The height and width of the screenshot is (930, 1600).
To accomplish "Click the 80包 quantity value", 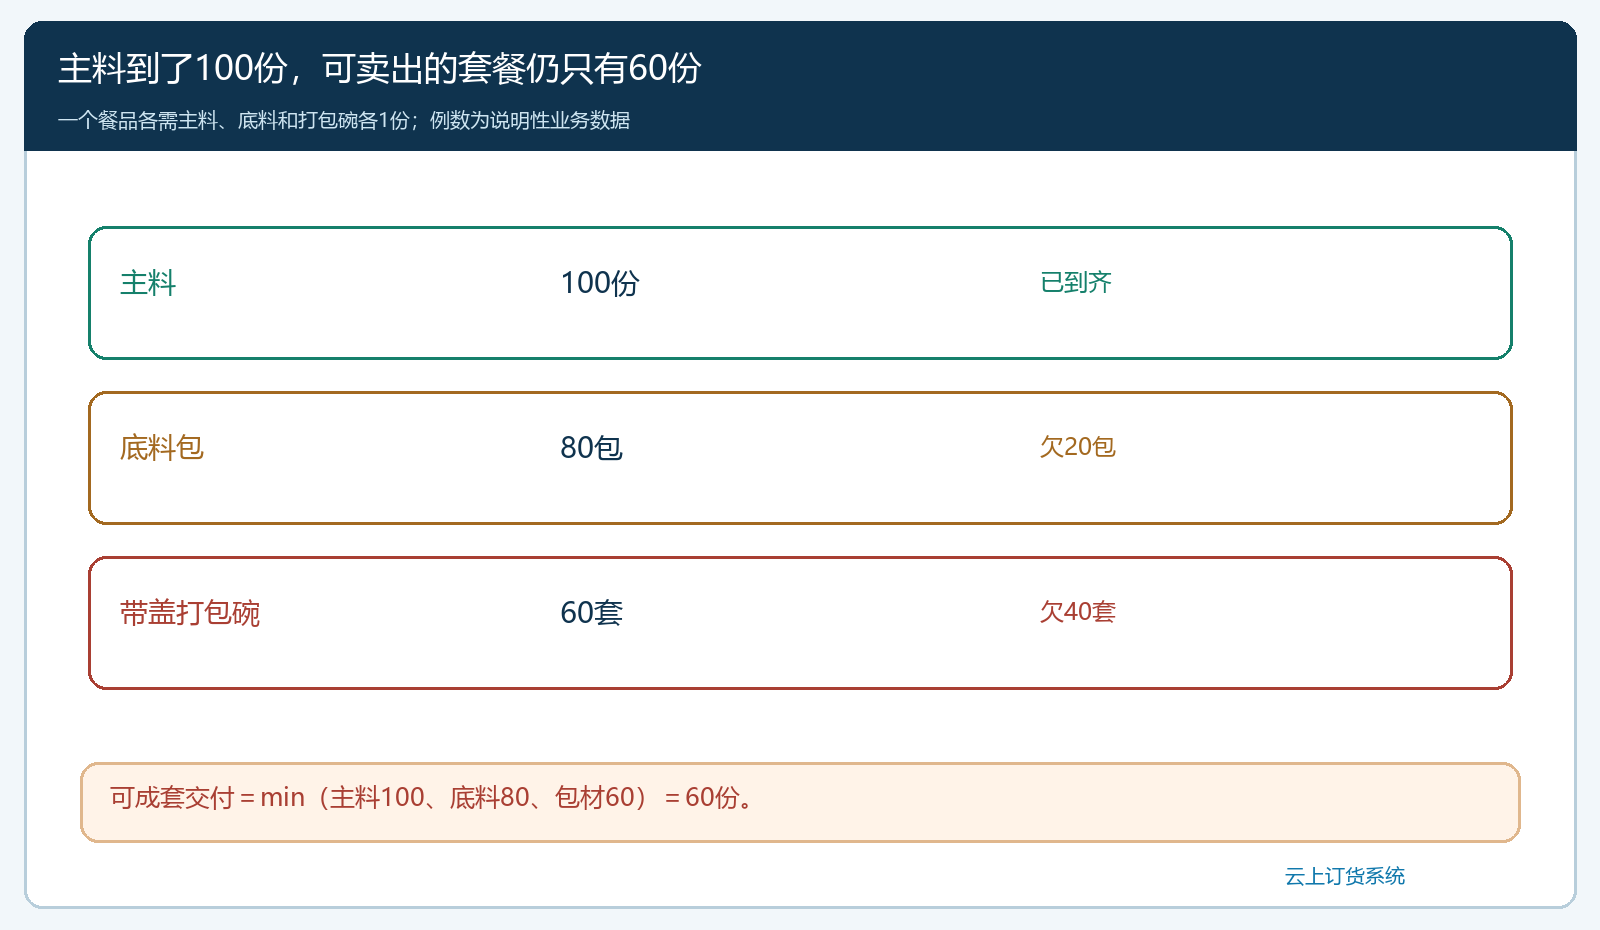I will point(592,447).
